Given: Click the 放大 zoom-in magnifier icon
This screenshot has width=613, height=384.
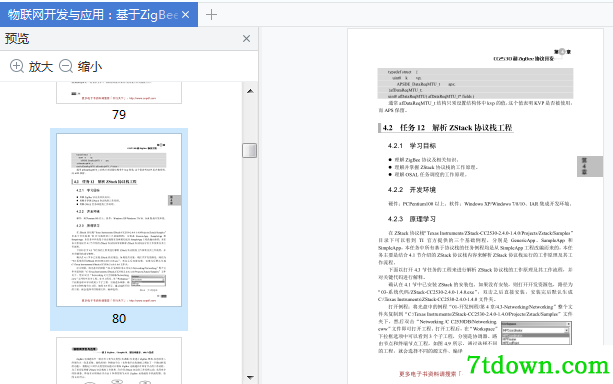Looking at the screenshot, I should 17,66.
